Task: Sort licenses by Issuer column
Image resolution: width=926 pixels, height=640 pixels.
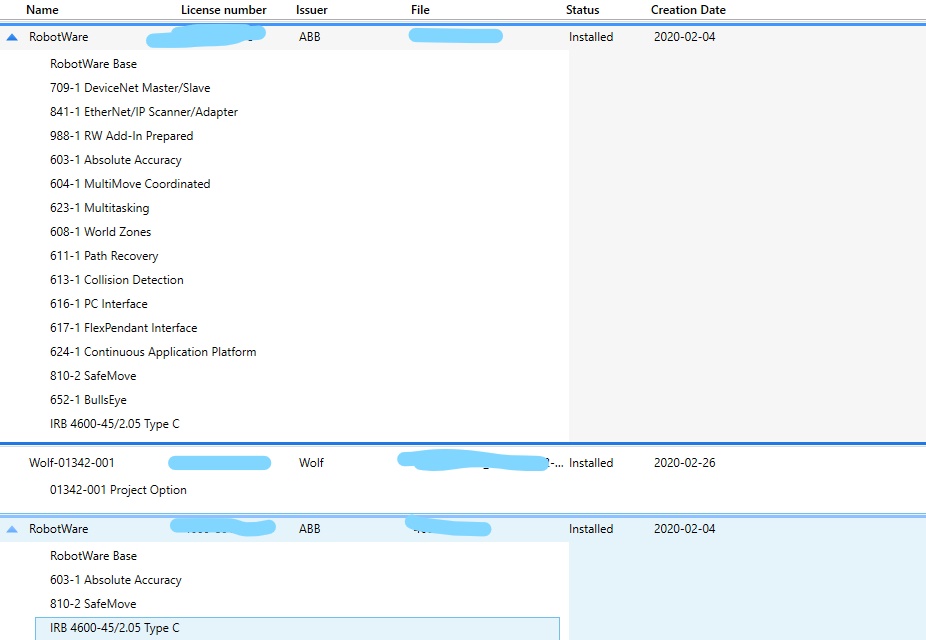Action: coord(311,10)
